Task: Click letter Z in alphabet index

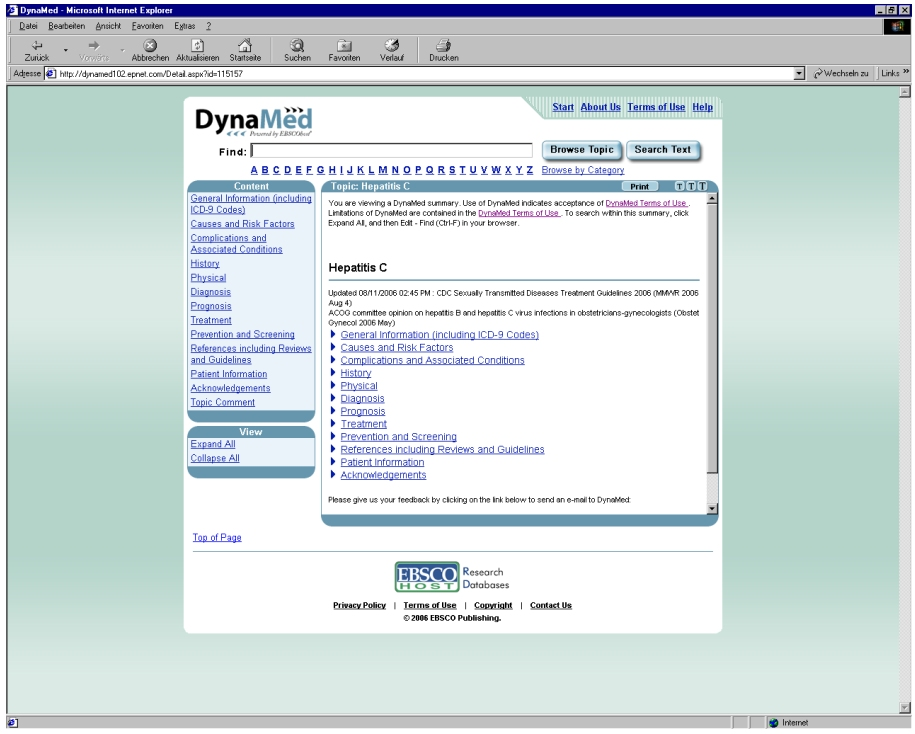Action: (530, 170)
